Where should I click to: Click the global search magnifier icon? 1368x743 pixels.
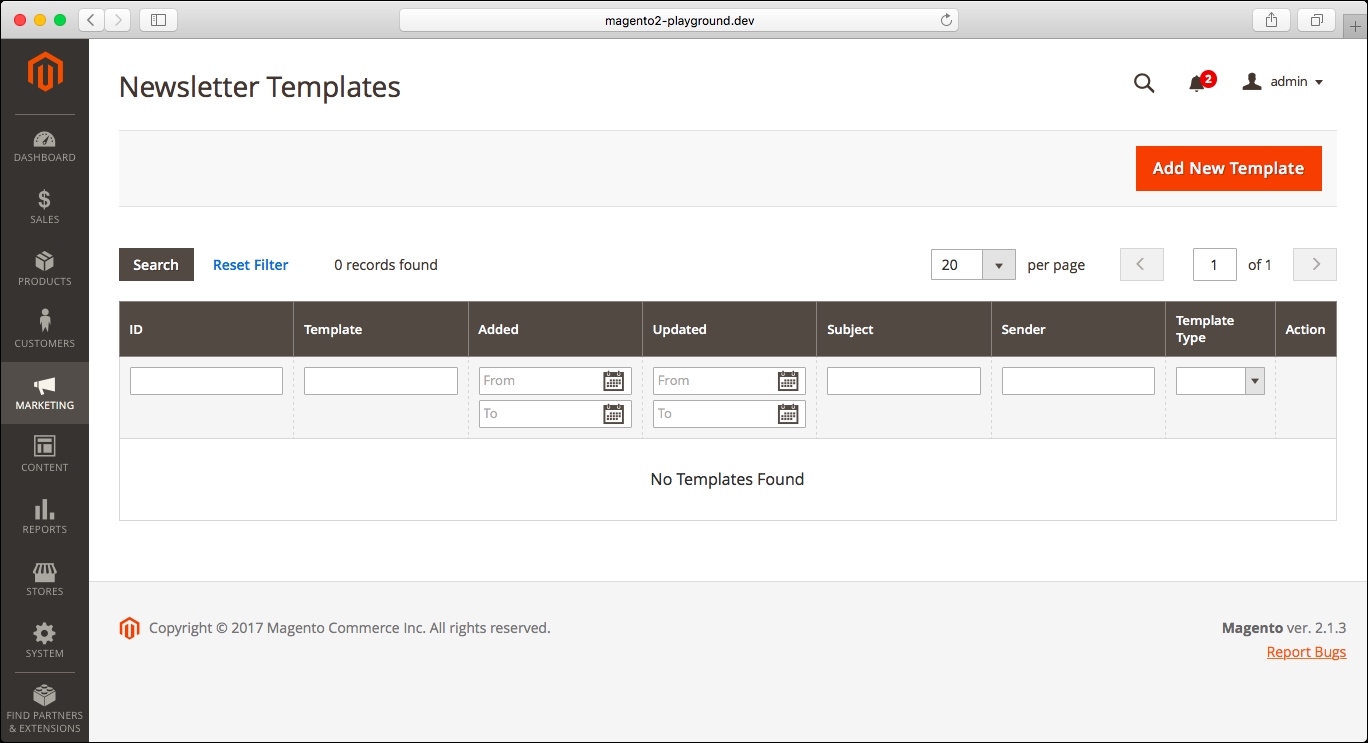pyautogui.click(x=1144, y=83)
